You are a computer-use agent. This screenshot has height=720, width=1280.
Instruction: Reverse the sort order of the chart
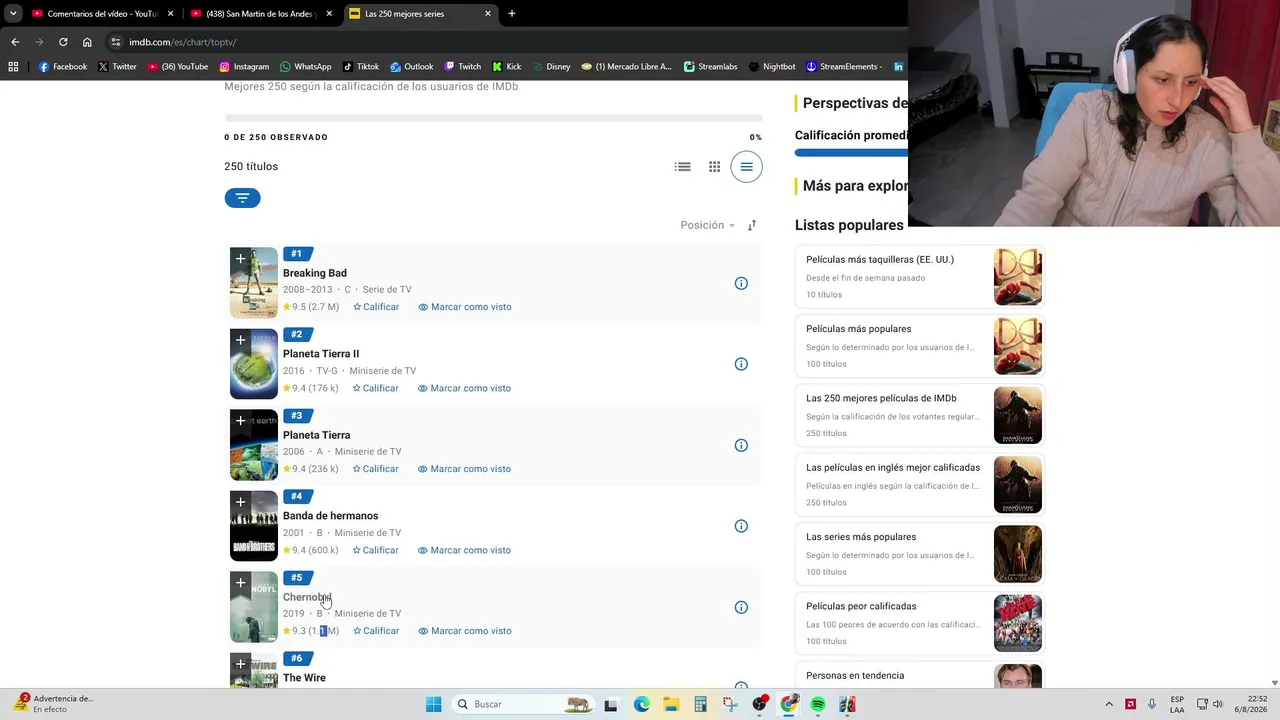[752, 225]
